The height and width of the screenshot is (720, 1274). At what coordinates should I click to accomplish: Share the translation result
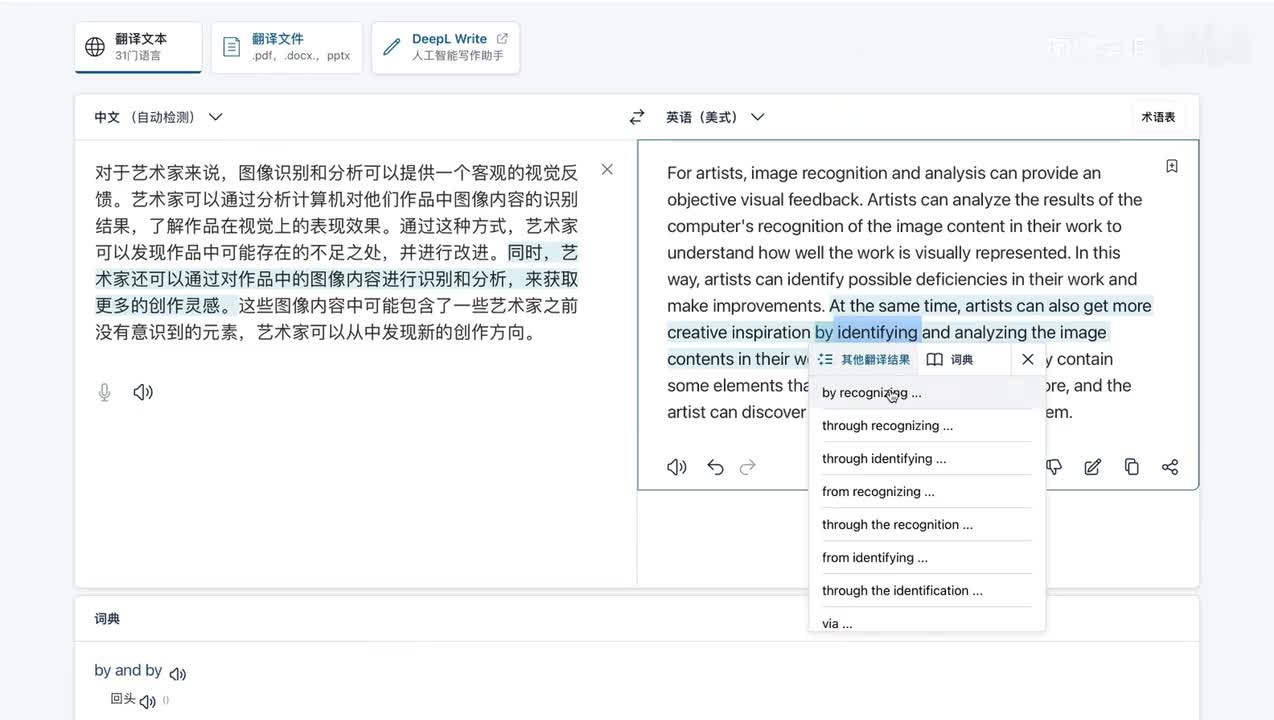pyautogui.click(x=1169, y=467)
